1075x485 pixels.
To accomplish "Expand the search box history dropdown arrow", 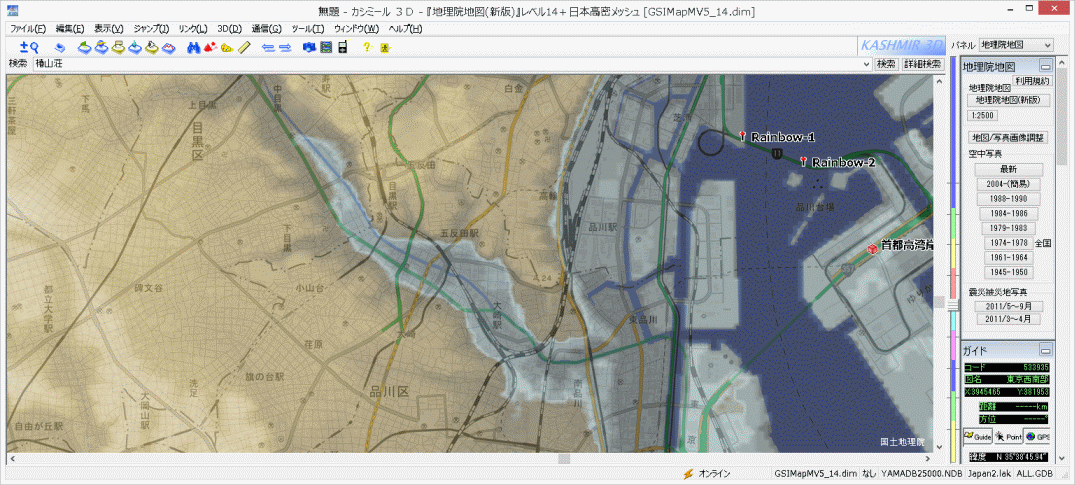I will [x=865, y=63].
